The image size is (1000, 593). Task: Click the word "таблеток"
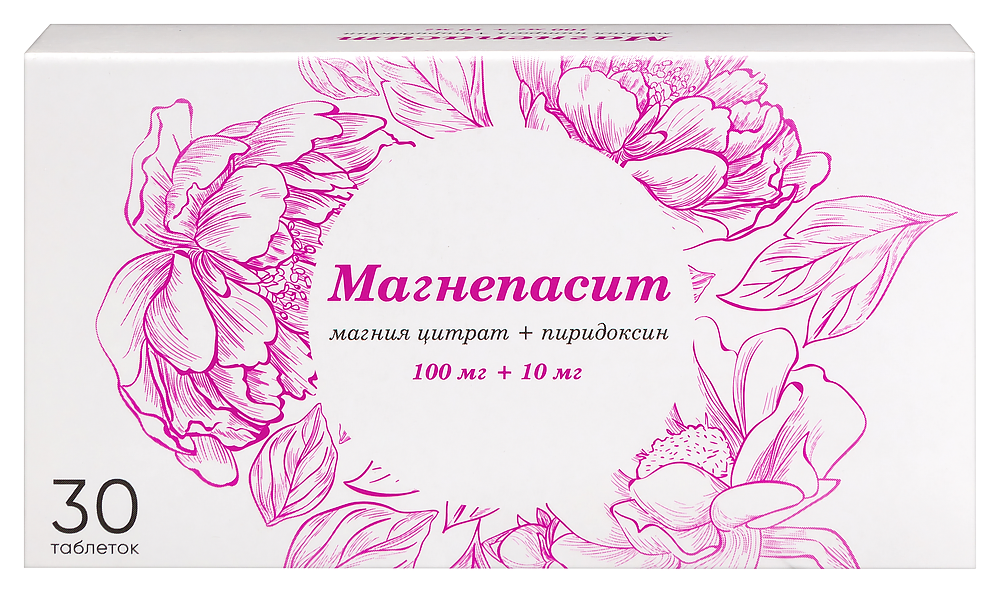tap(96, 548)
